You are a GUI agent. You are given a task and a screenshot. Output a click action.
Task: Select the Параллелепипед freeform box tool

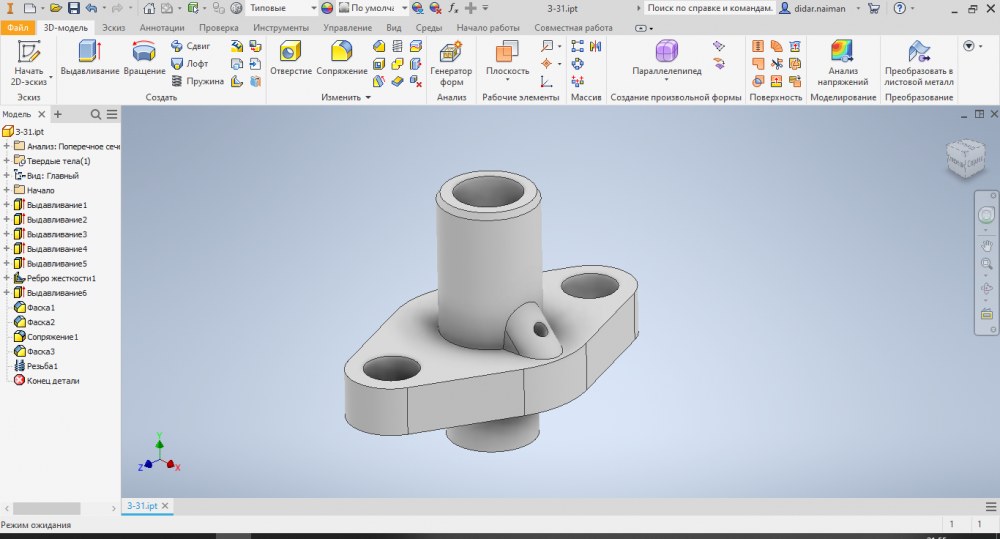[667, 57]
